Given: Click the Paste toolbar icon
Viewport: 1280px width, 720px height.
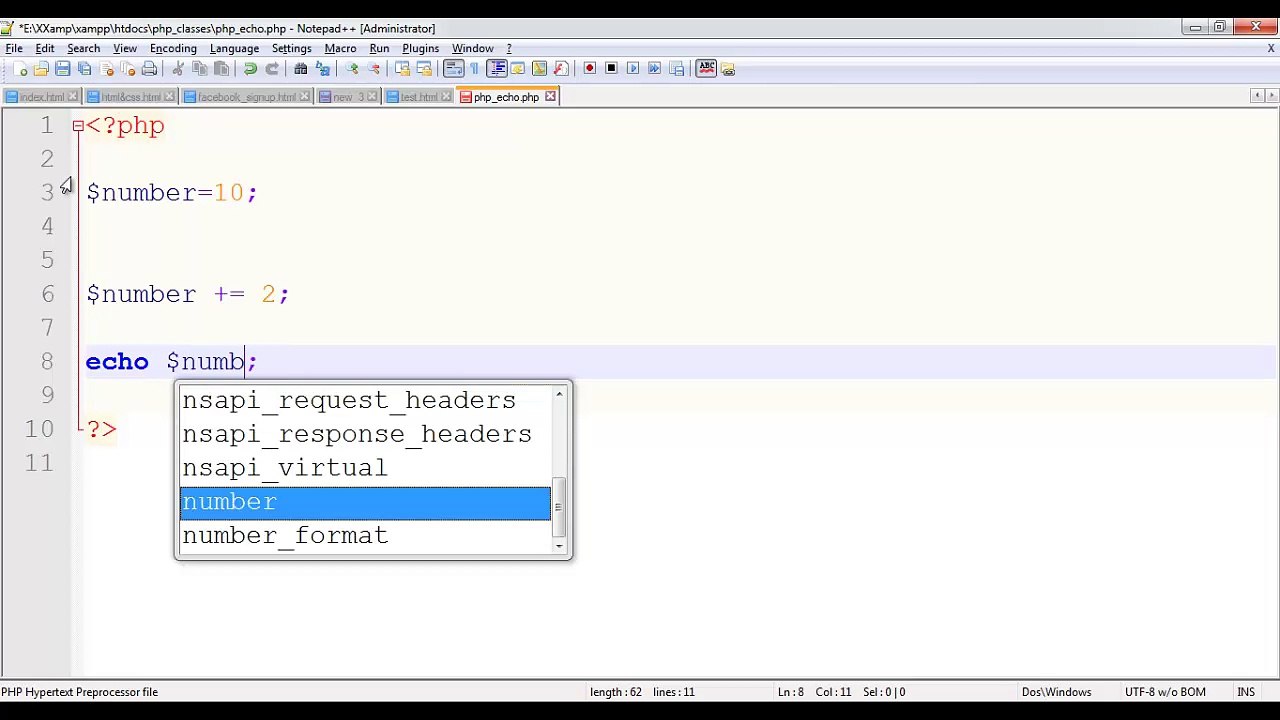Looking at the screenshot, I should (221, 69).
